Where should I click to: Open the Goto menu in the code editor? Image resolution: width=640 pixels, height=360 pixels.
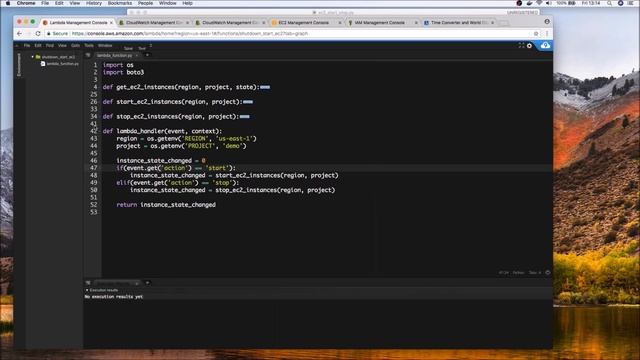click(x=76, y=46)
